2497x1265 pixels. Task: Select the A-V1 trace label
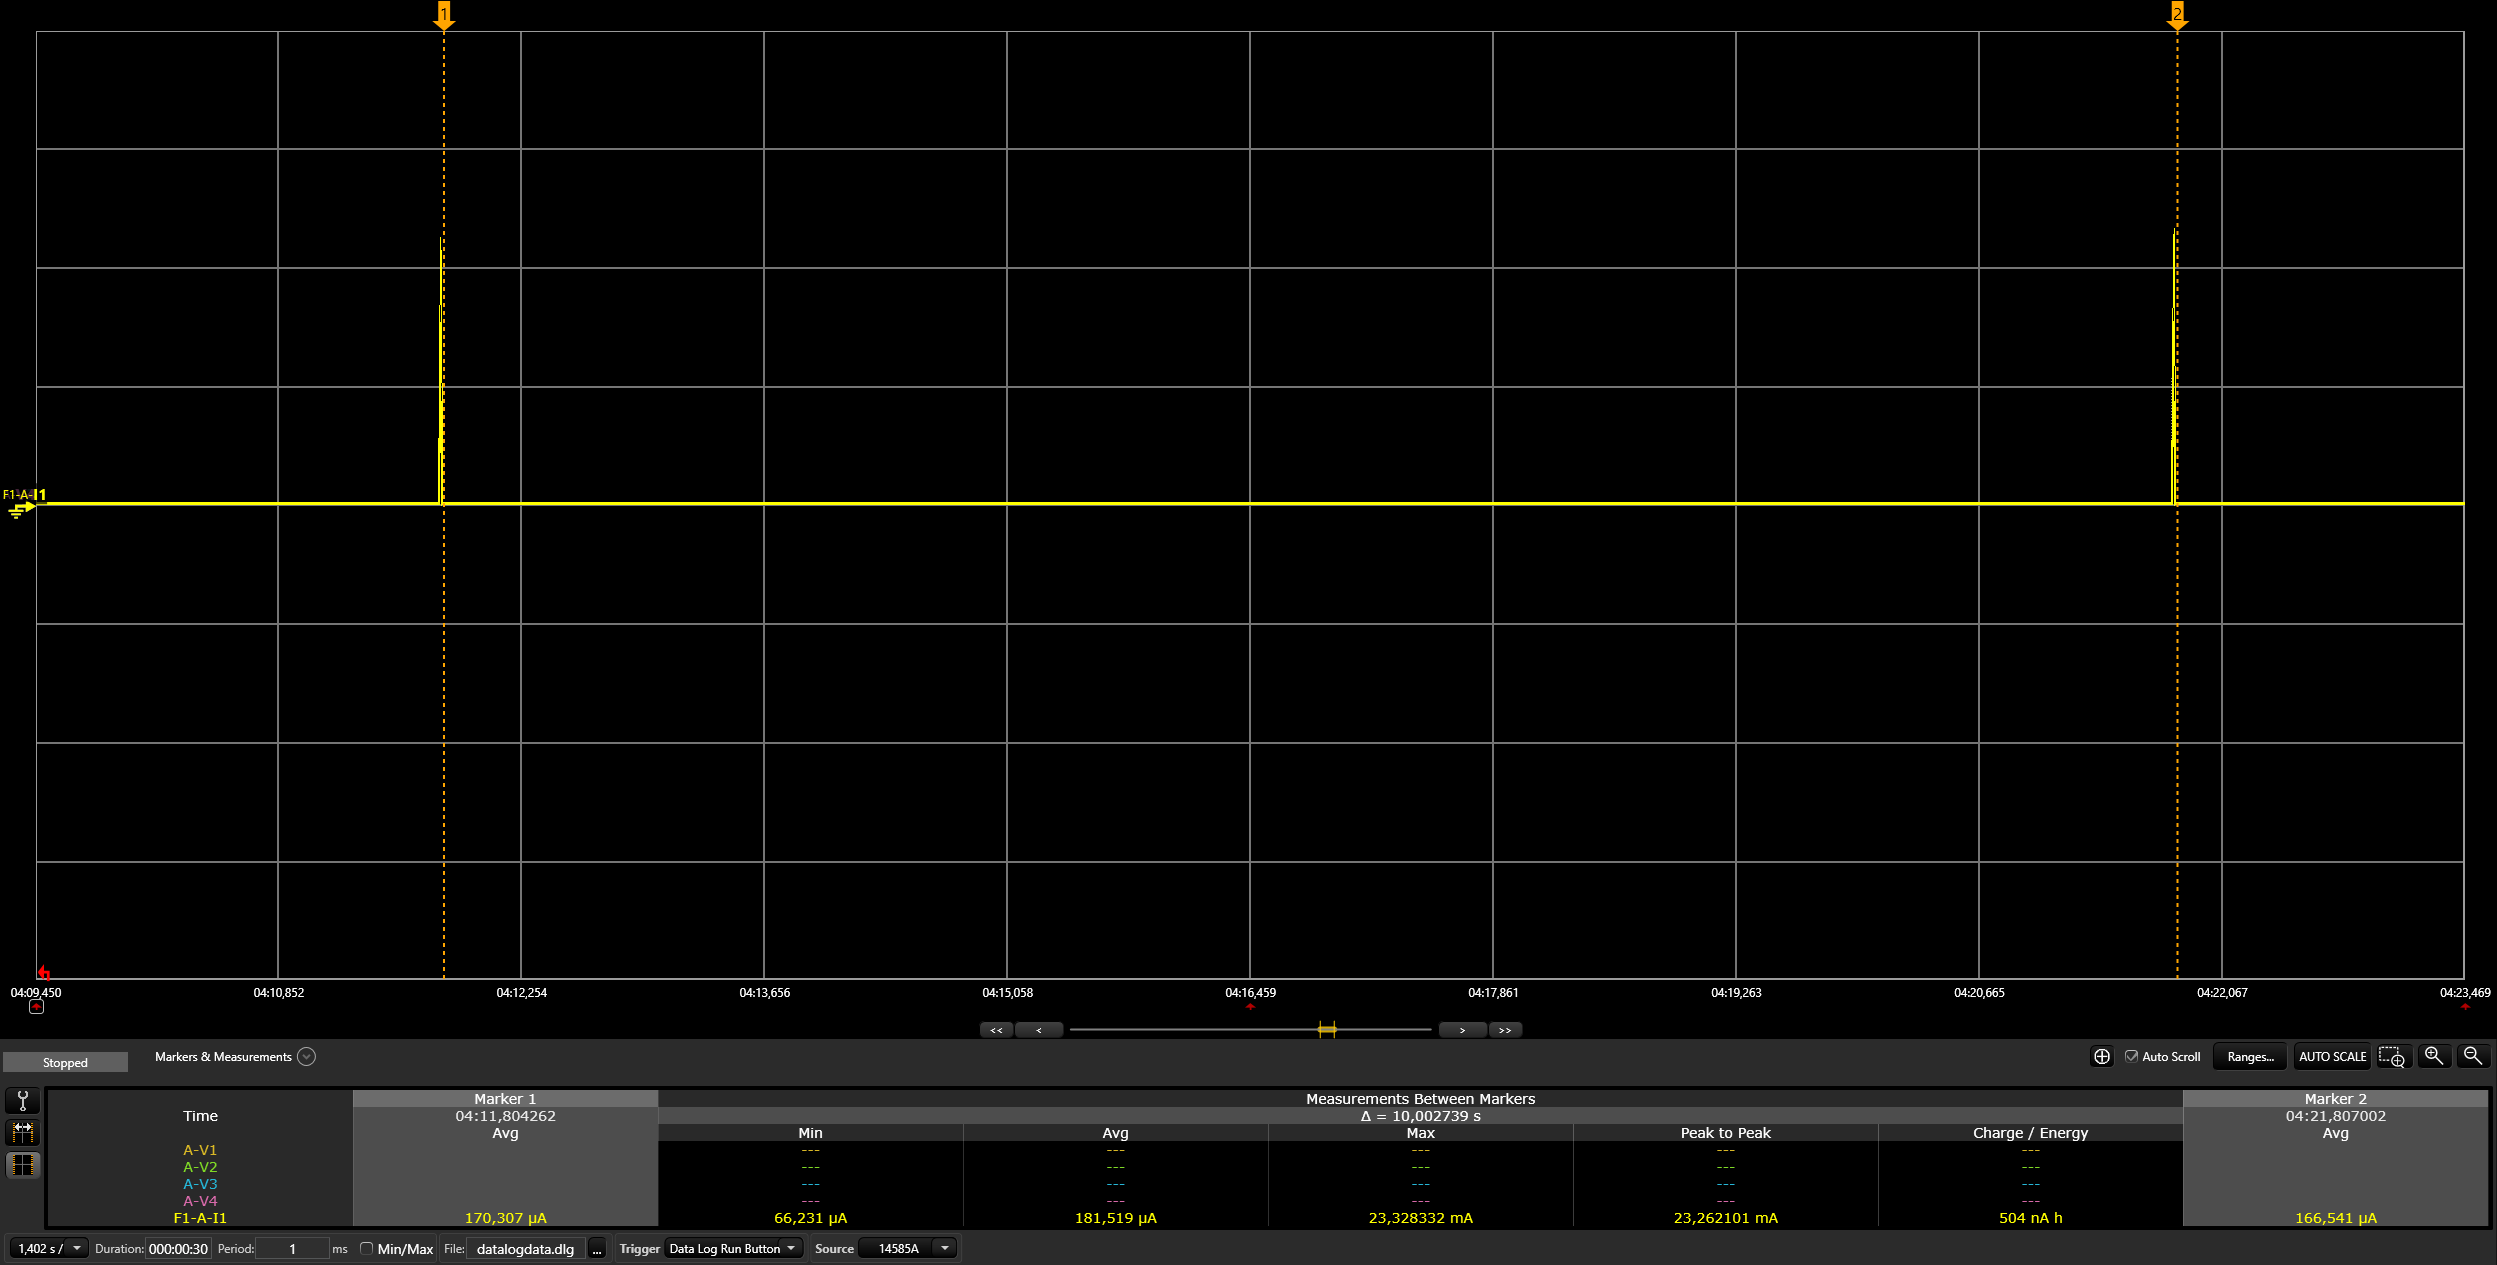[200, 1150]
